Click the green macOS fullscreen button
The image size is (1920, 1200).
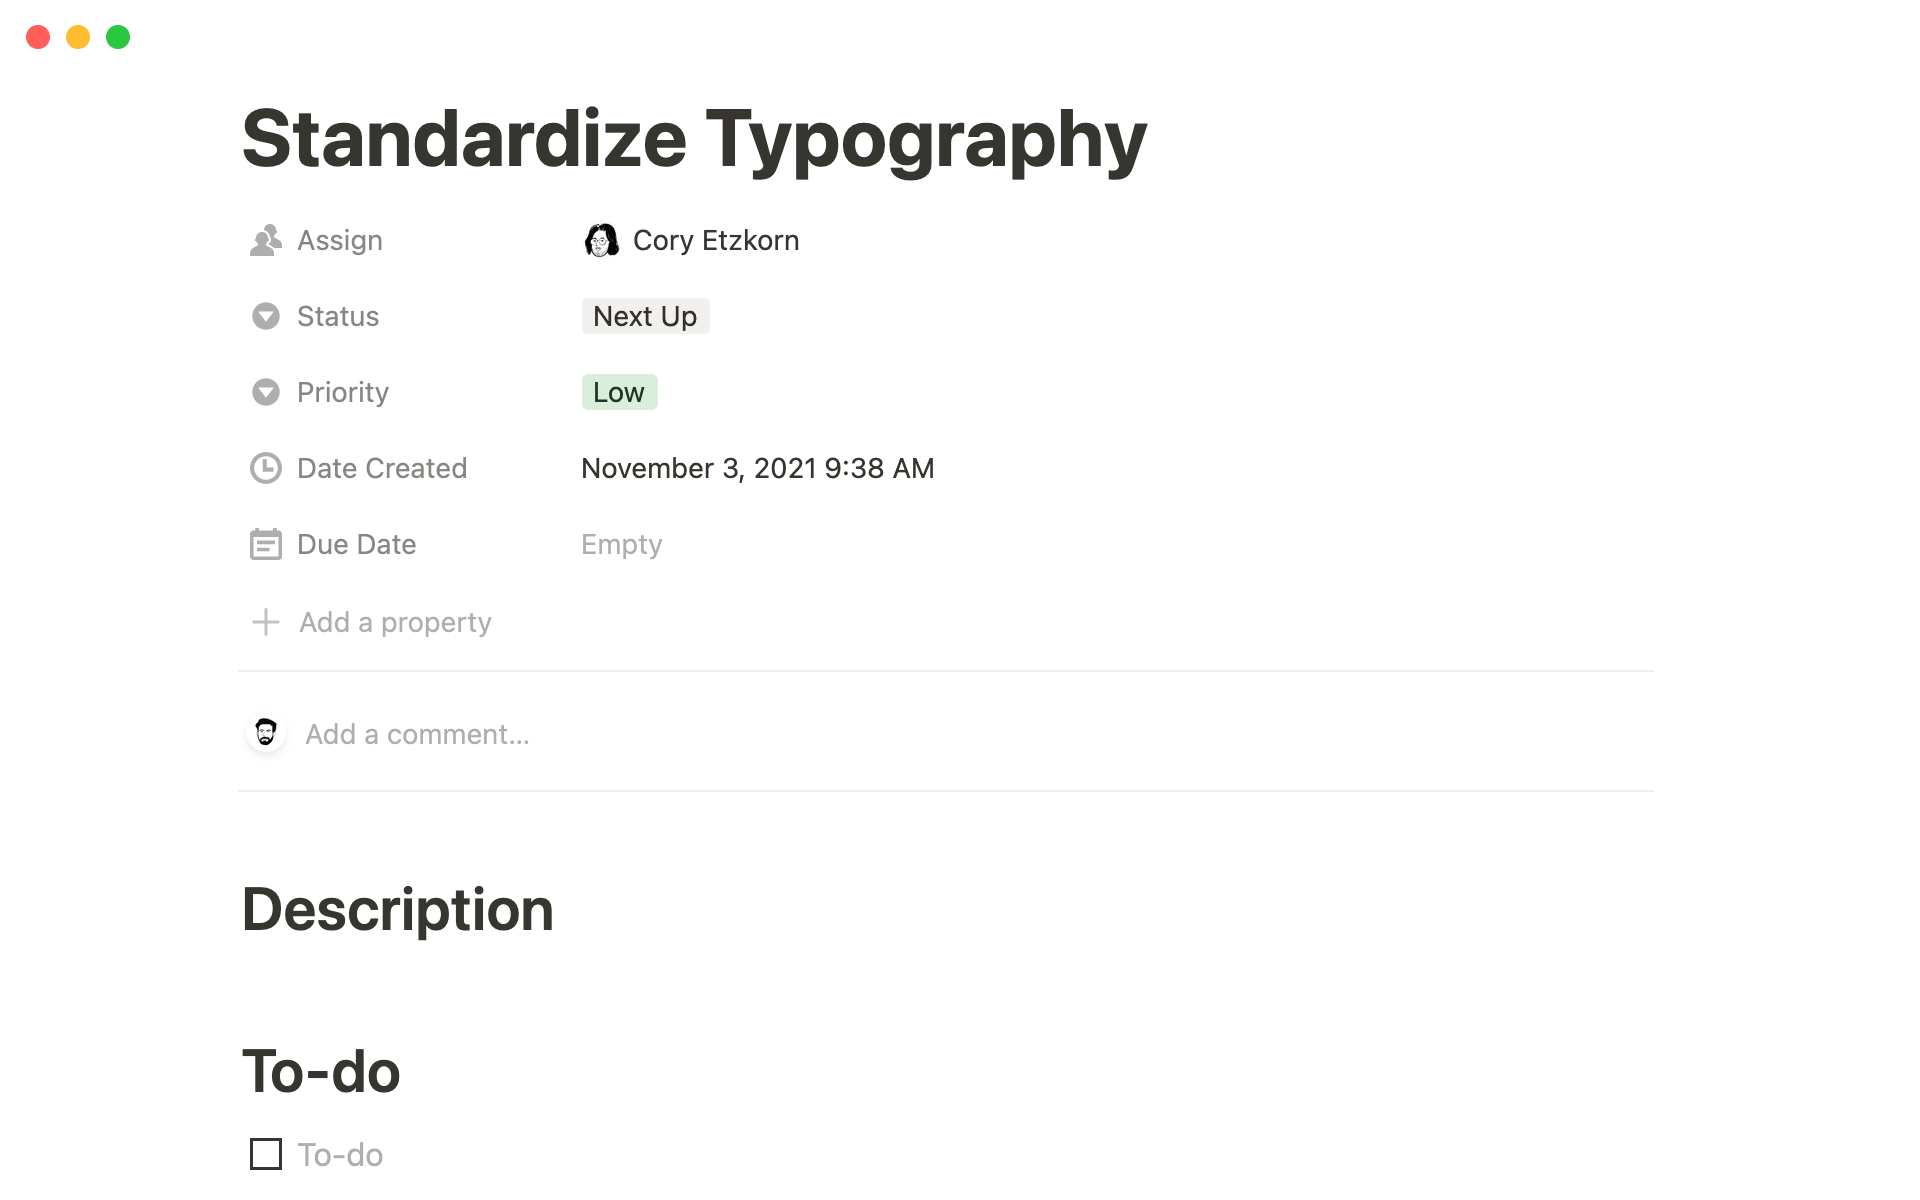(x=118, y=38)
